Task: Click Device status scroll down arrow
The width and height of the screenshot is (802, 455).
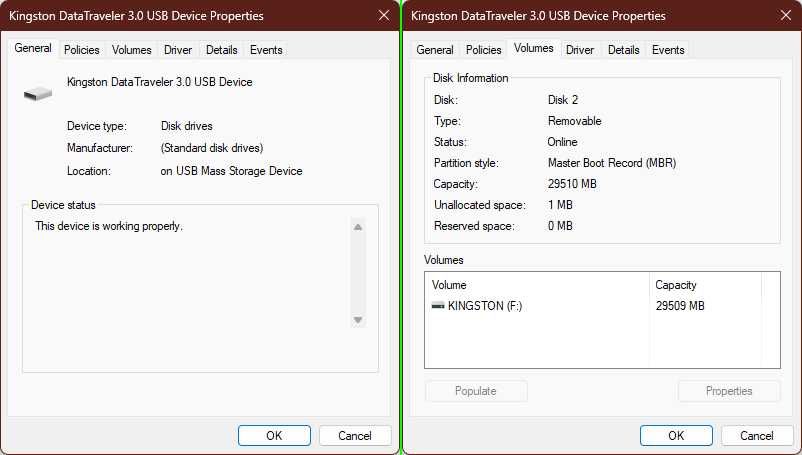Action: point(358,320)
